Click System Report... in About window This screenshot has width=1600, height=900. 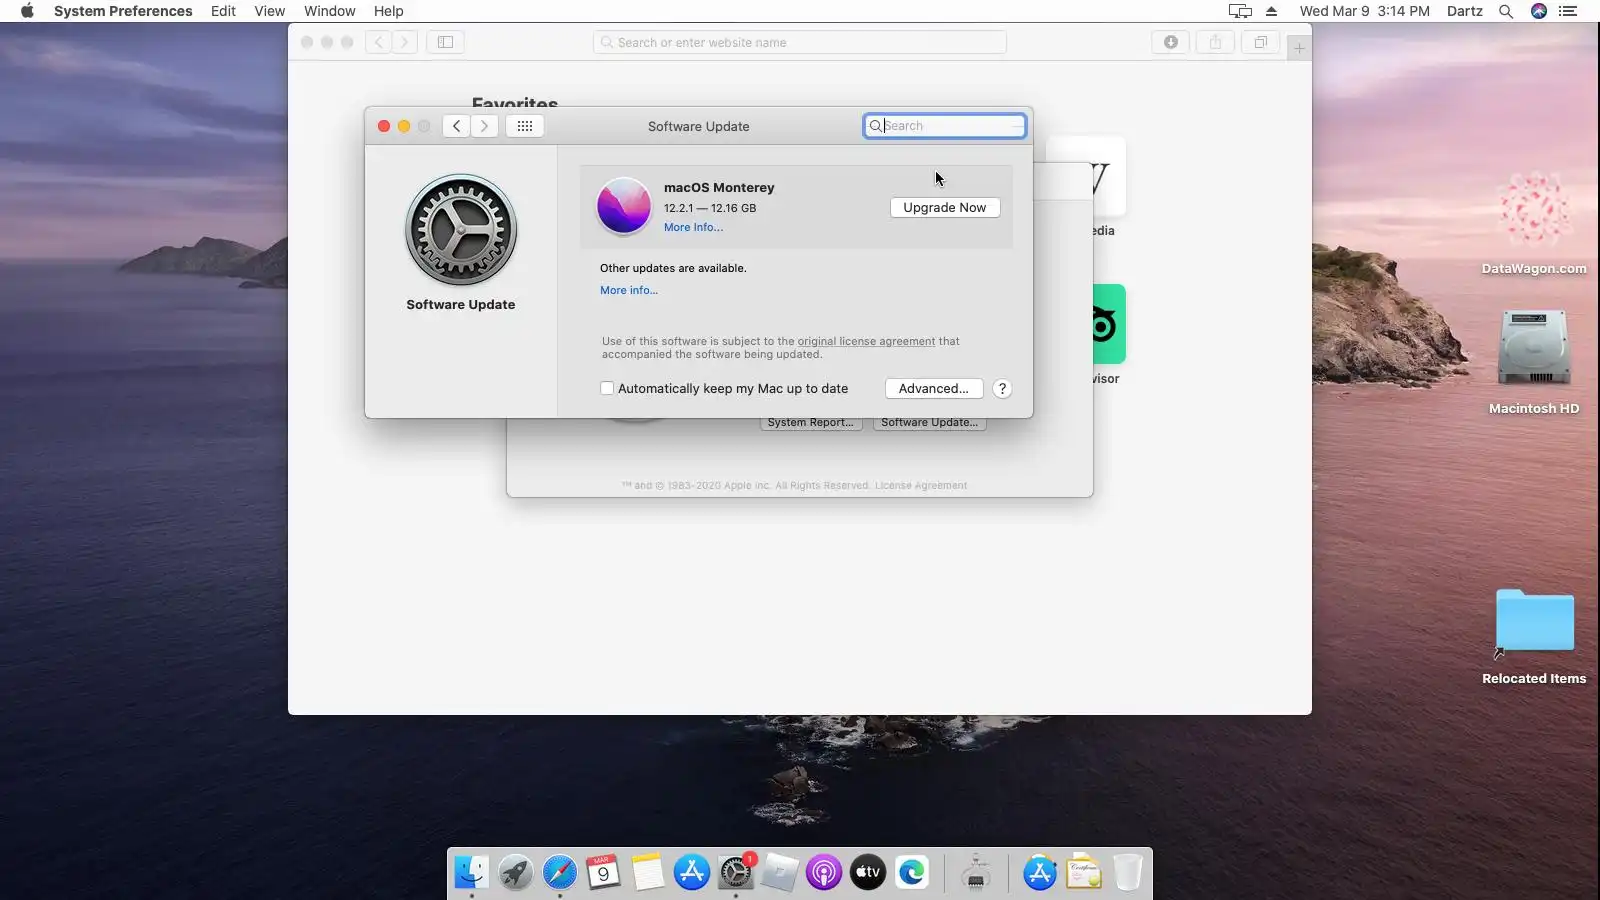point(811,423)
